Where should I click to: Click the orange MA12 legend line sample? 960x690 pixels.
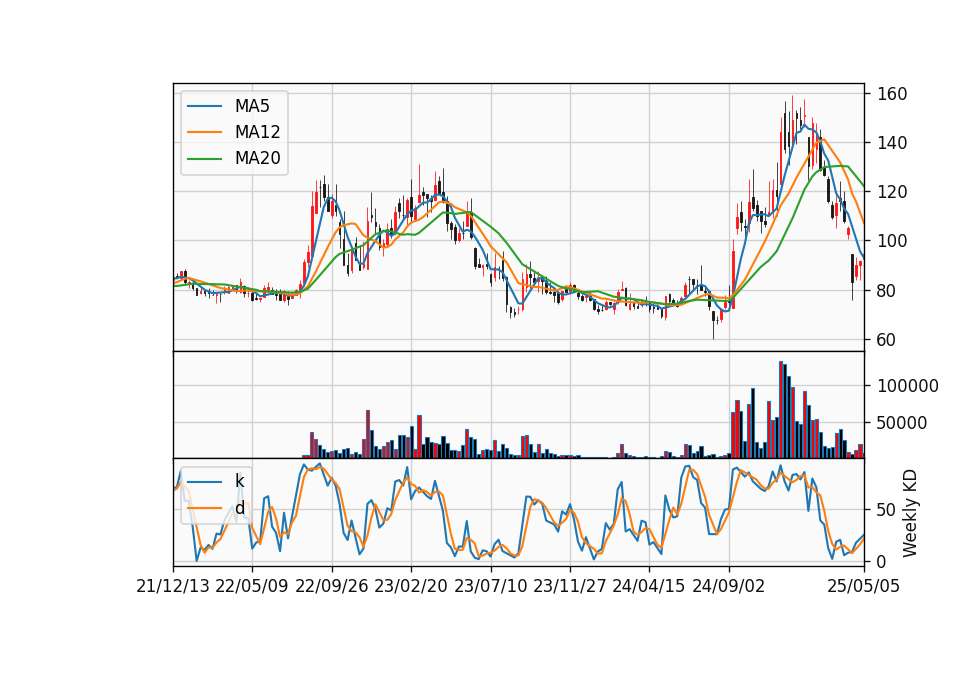pyautogui.click(x=204, y=132)
